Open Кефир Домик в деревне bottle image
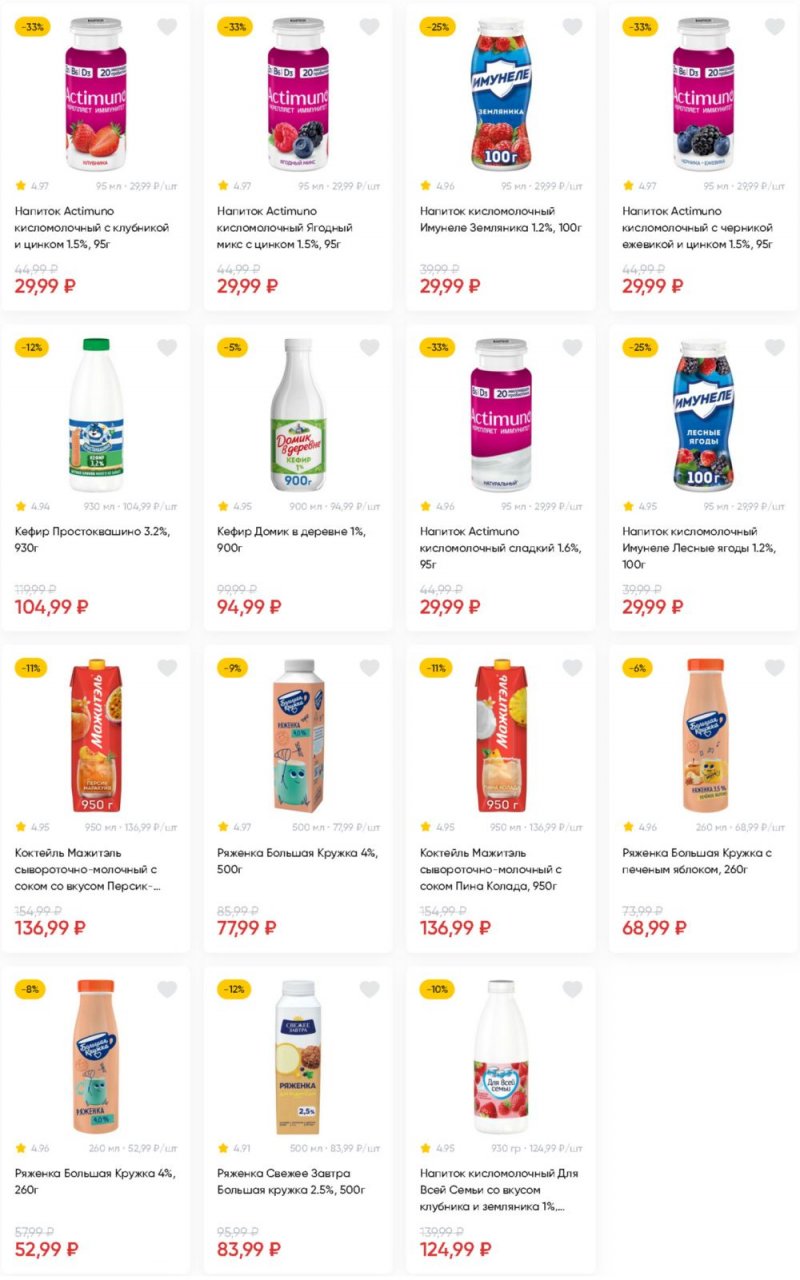The width and height of the screenshot is (800, 1280). pyautogui.click(x=297, y=414)
